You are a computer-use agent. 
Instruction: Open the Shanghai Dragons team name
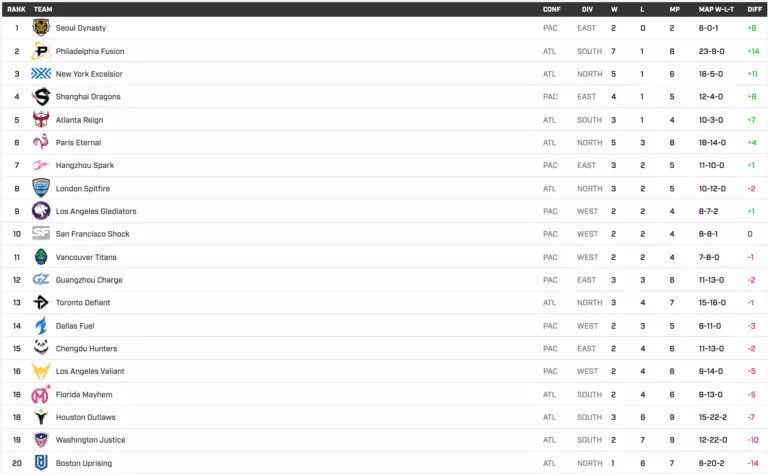point(88,96)
